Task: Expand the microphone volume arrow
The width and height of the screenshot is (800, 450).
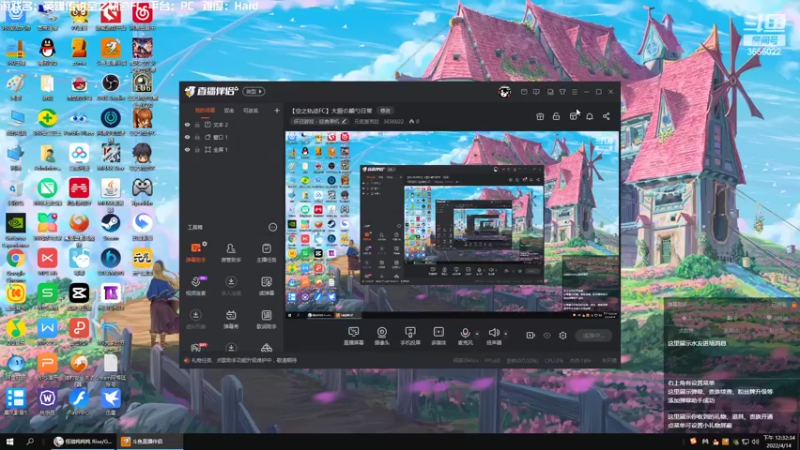Action: pyautogui.click(x=477, y=334)
